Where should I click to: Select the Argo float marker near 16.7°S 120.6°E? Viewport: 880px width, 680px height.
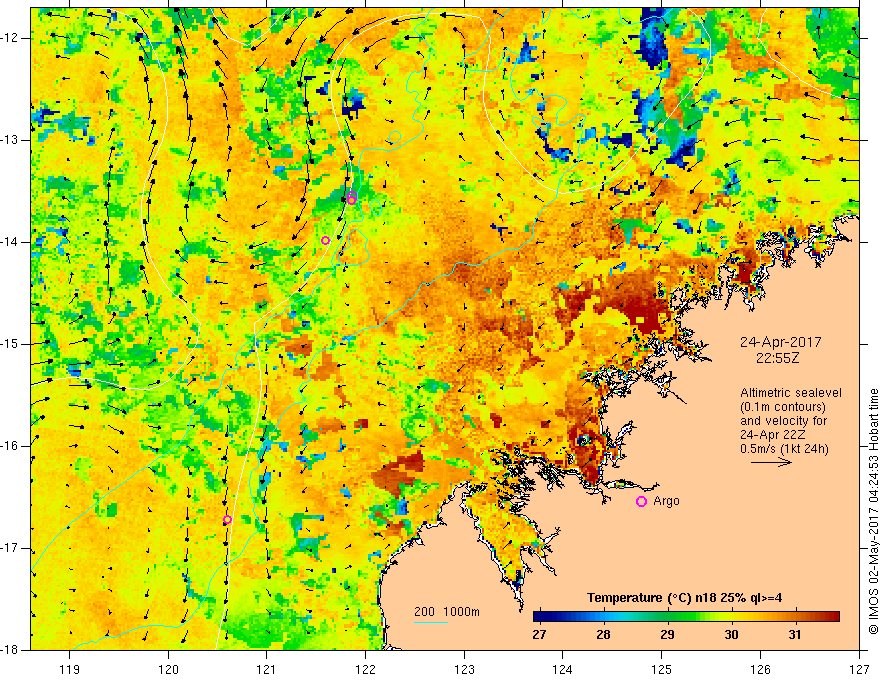[227, 520]
